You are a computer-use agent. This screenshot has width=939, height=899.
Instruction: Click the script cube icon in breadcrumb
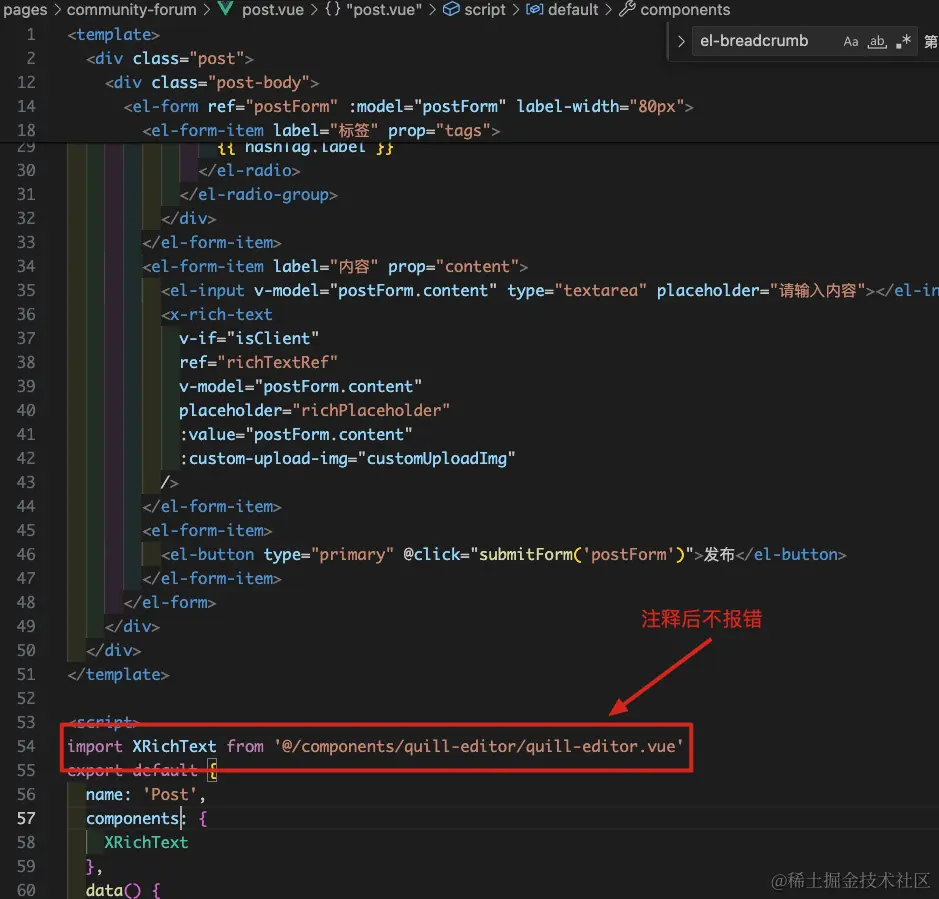pos(451,9)
